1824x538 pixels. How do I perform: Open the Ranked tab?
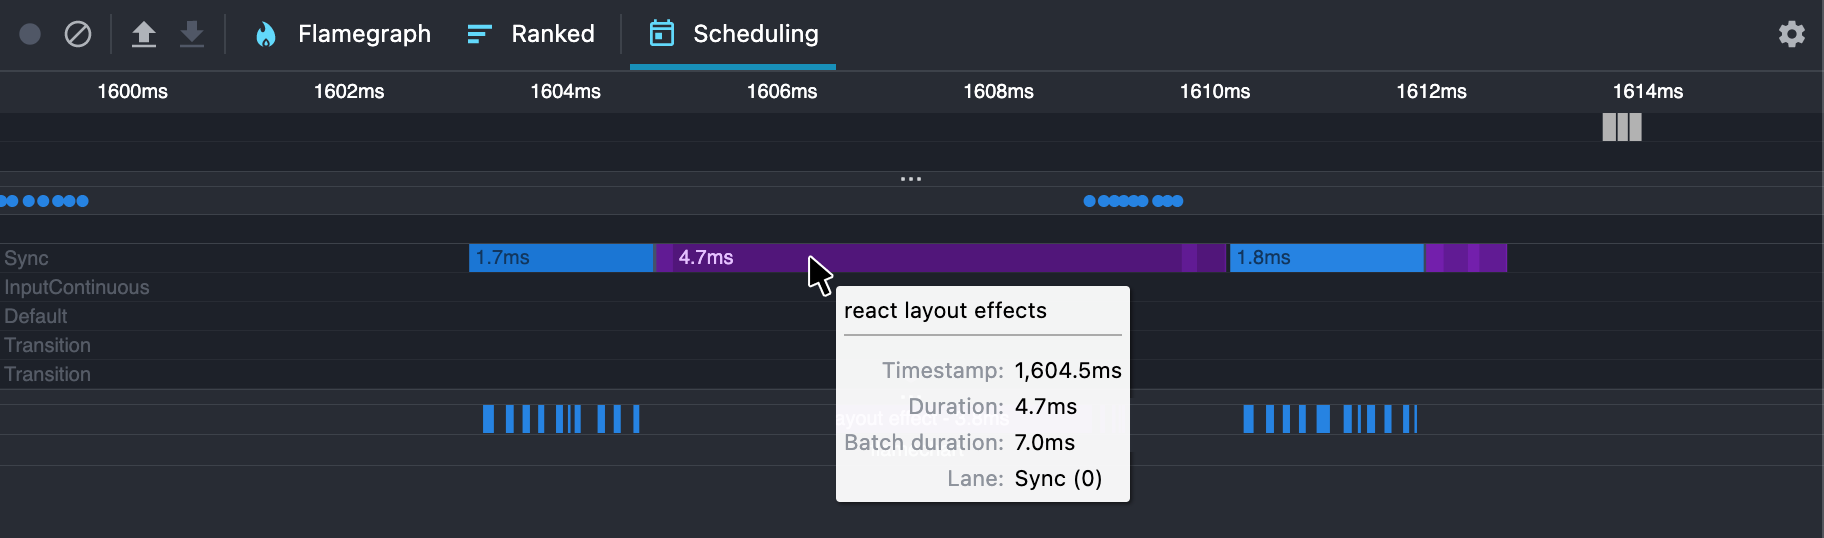coord(552,34)
